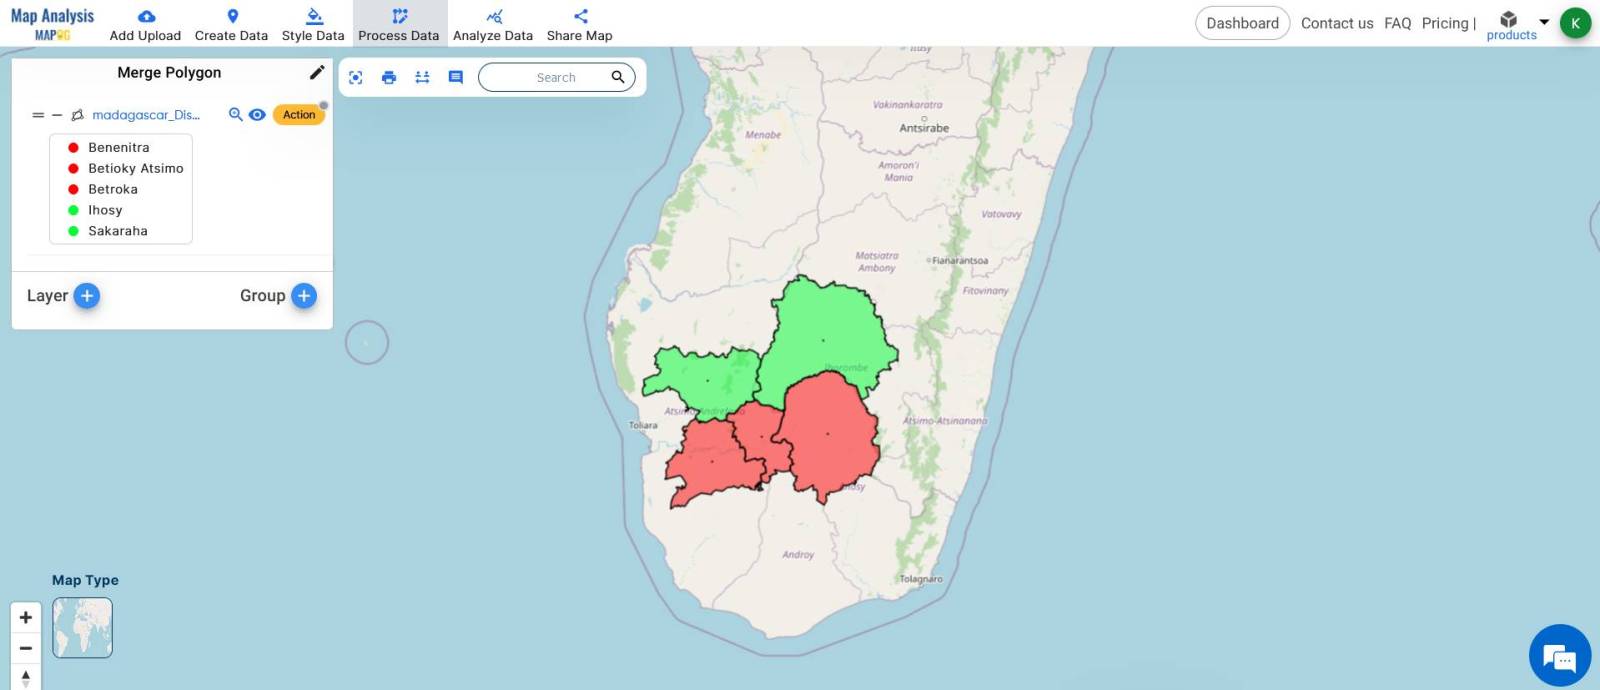Open the Analyze Data menu

pyautogui.click(x=493, y=24)
